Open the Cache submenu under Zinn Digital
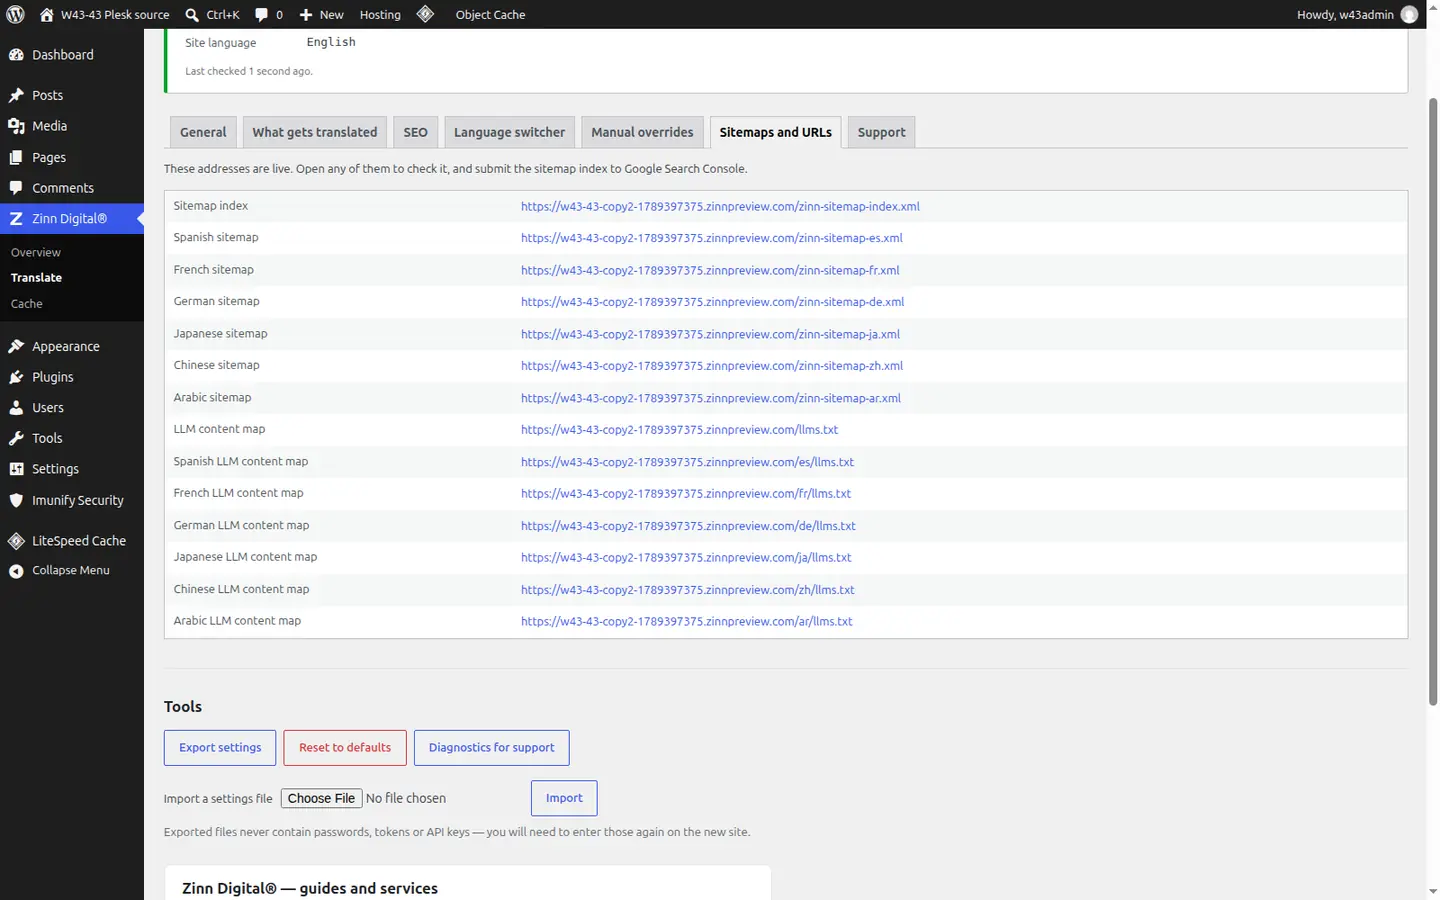Viewport: 1440px width, 900px height. pos(27,304)
